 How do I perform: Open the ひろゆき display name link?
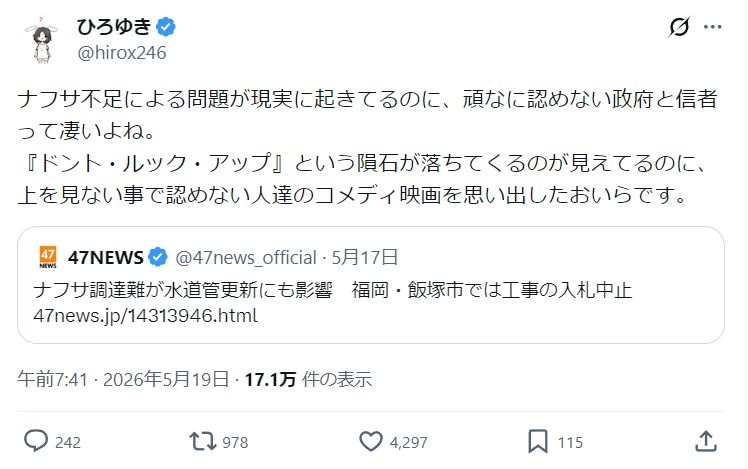click(x=114, y=27)
